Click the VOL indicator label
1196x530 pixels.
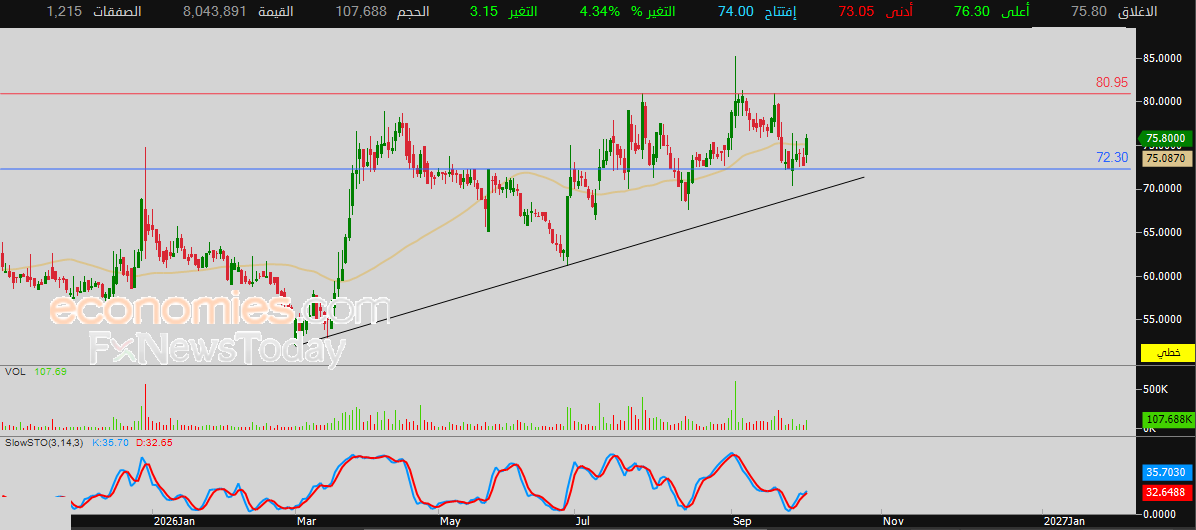coord(14,372)
